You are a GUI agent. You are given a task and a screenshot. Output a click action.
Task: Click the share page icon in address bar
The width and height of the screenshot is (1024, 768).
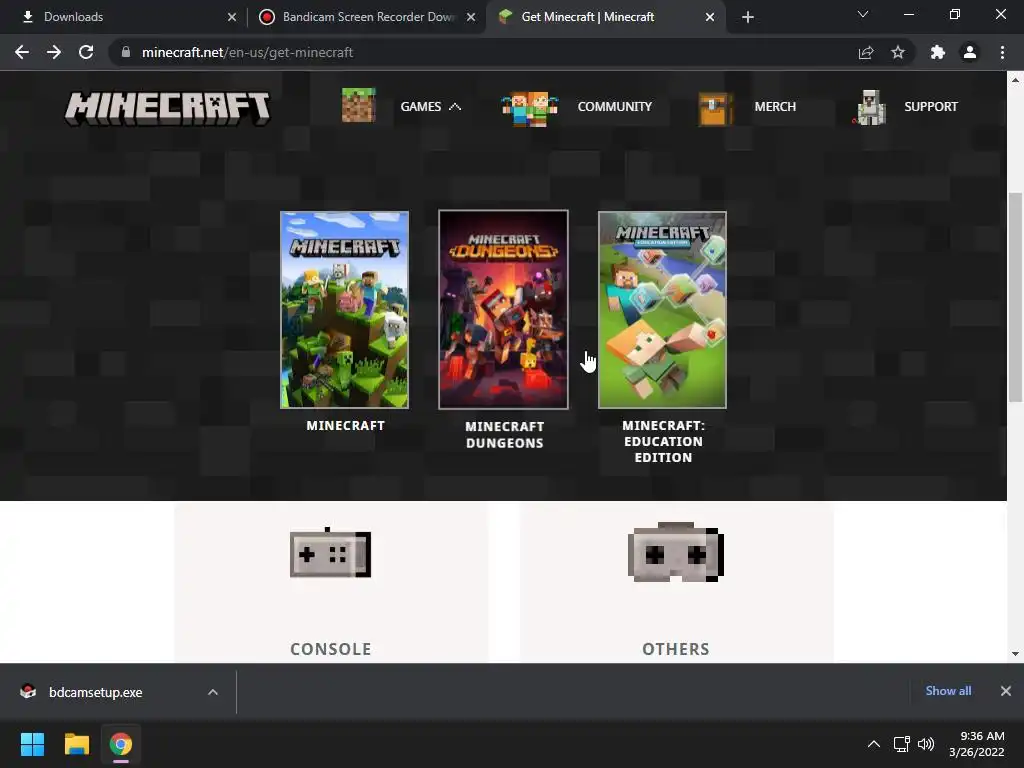(x=866, y=52)
